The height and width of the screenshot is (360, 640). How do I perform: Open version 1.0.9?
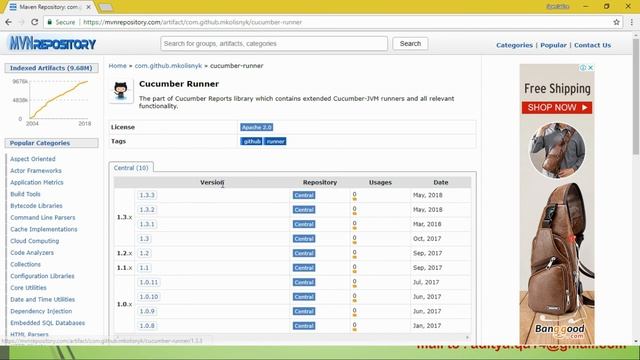[147, 311]
